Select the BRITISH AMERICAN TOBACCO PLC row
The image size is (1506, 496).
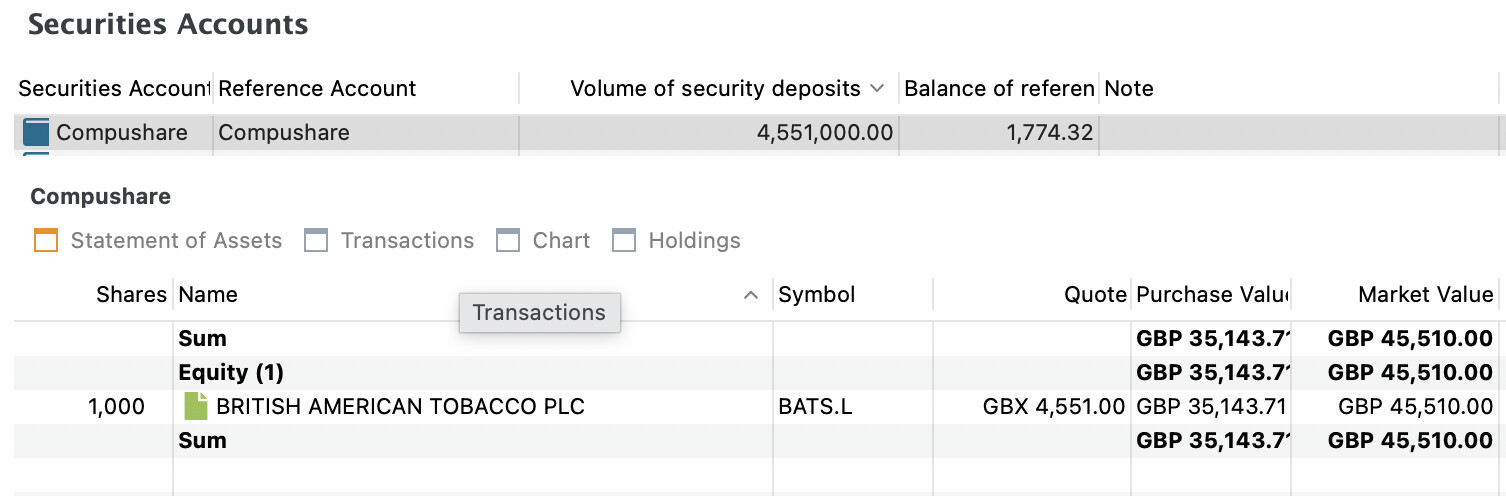[400, 407]
